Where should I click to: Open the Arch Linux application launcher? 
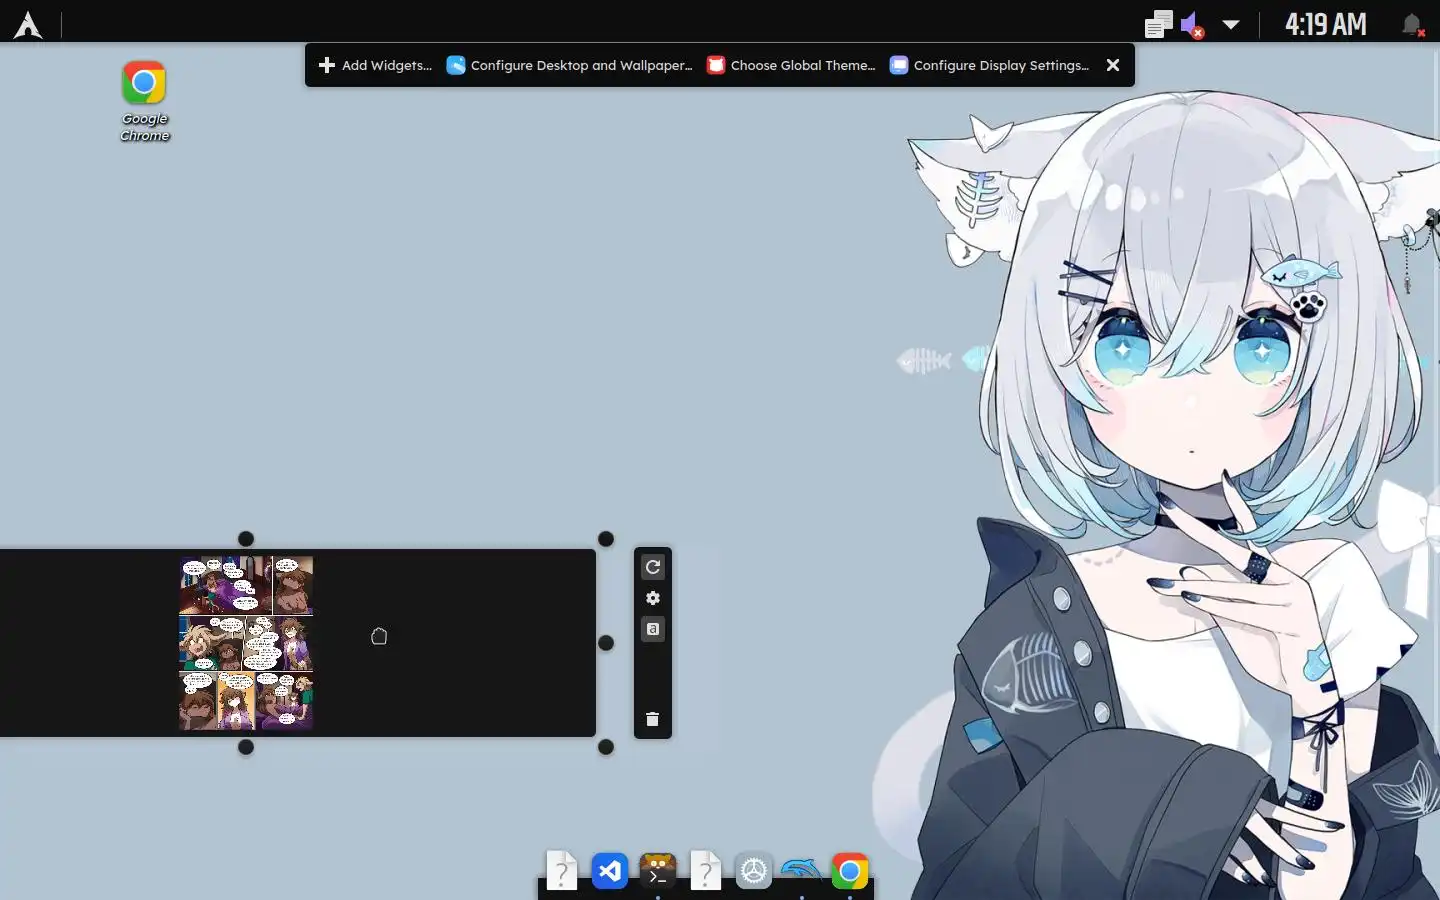pyautogui.click(x=28, y=25)
